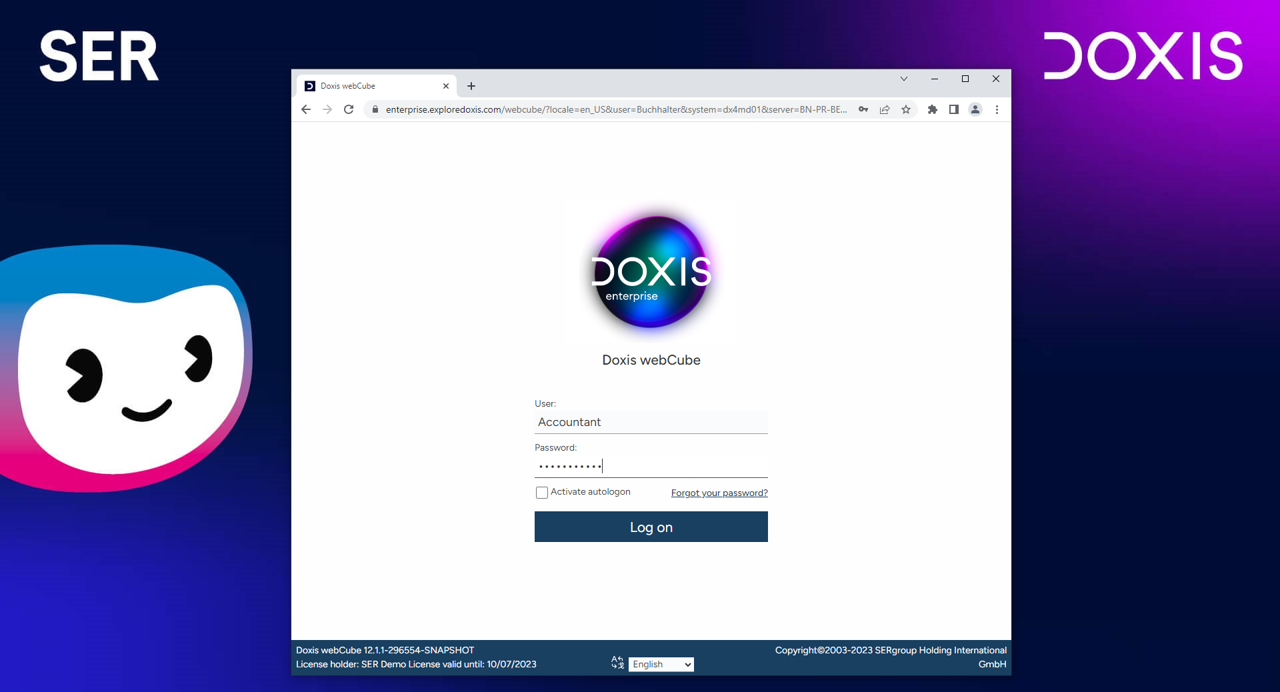The height and width of the screenshot is (692, 1280).
Task: Select the Doxis webCube browser tab
Action: pos(377,86)
